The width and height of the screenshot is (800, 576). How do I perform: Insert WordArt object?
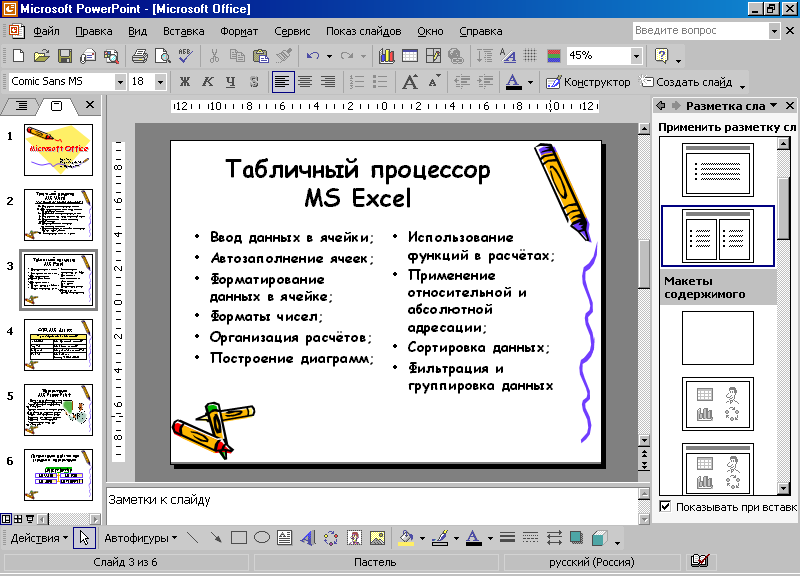[x=308, y=538]
